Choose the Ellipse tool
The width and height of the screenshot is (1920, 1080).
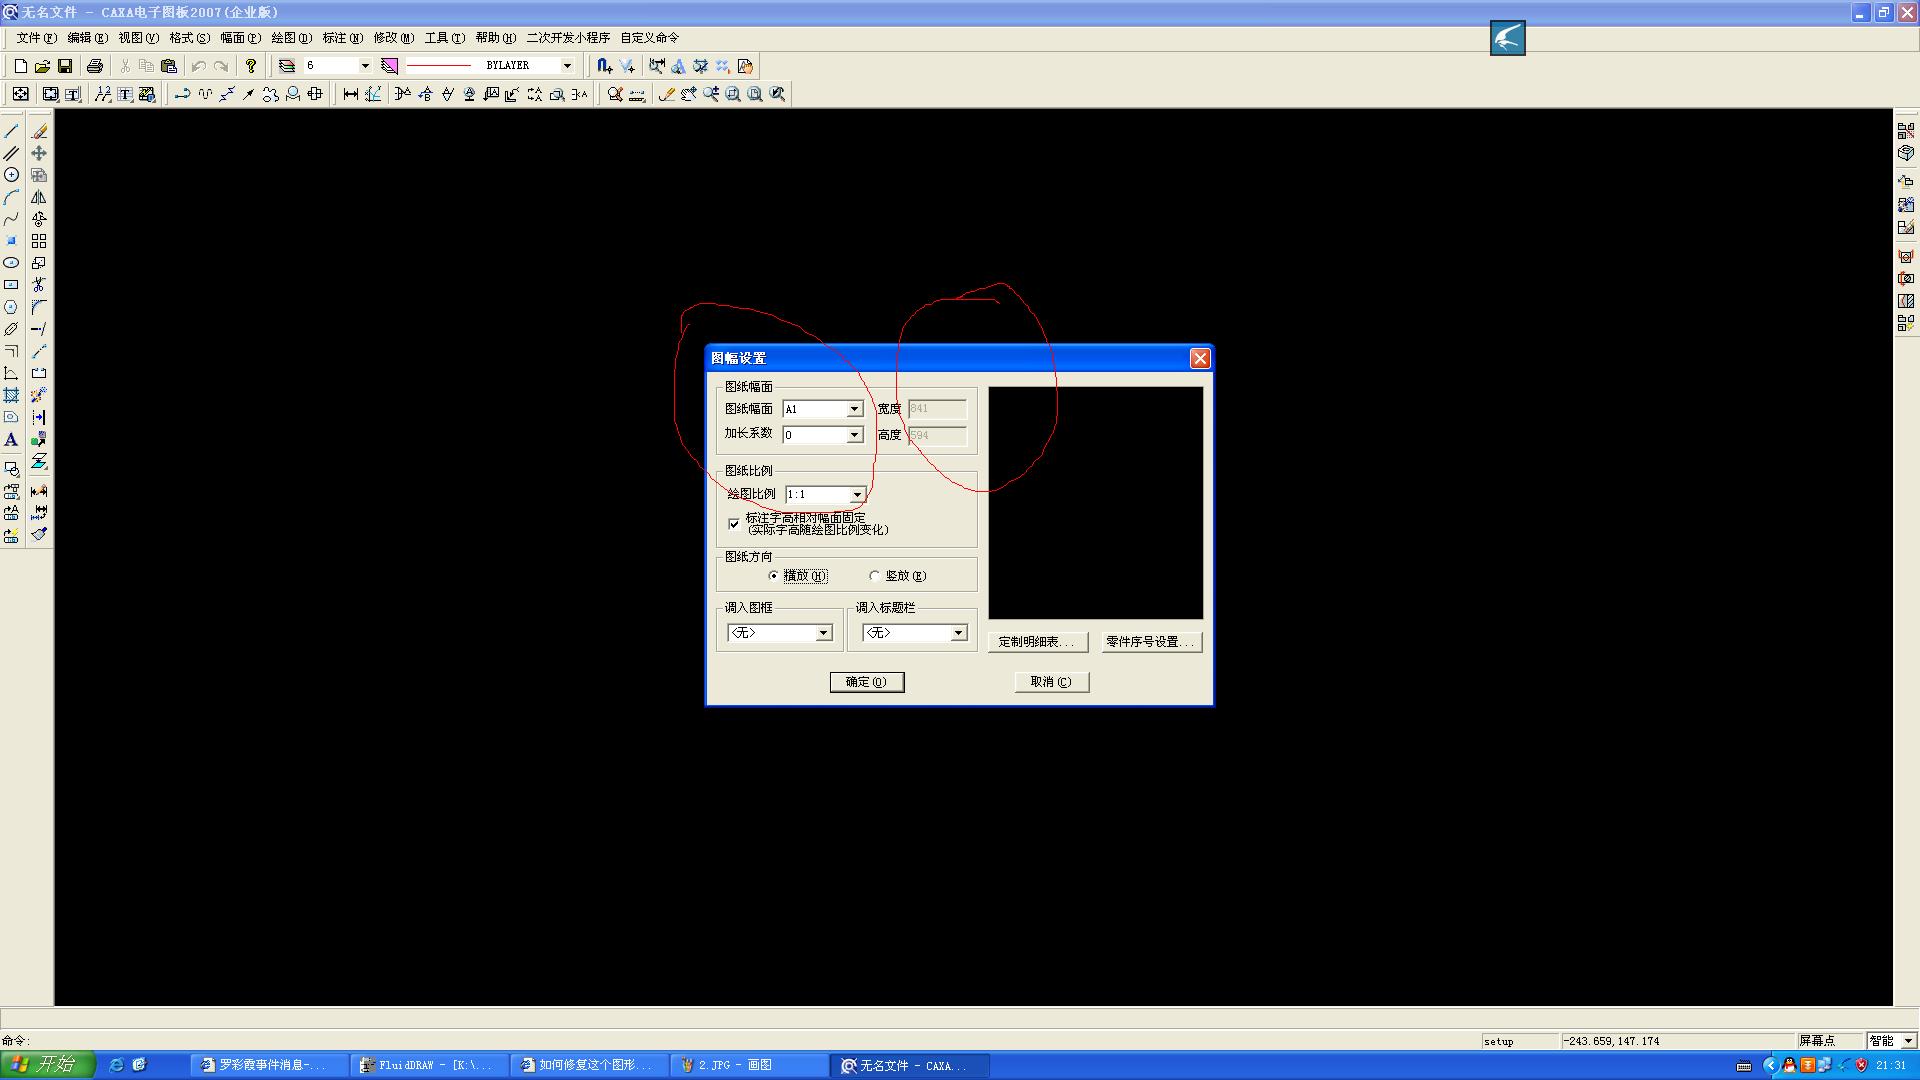[x=12, y=263]
